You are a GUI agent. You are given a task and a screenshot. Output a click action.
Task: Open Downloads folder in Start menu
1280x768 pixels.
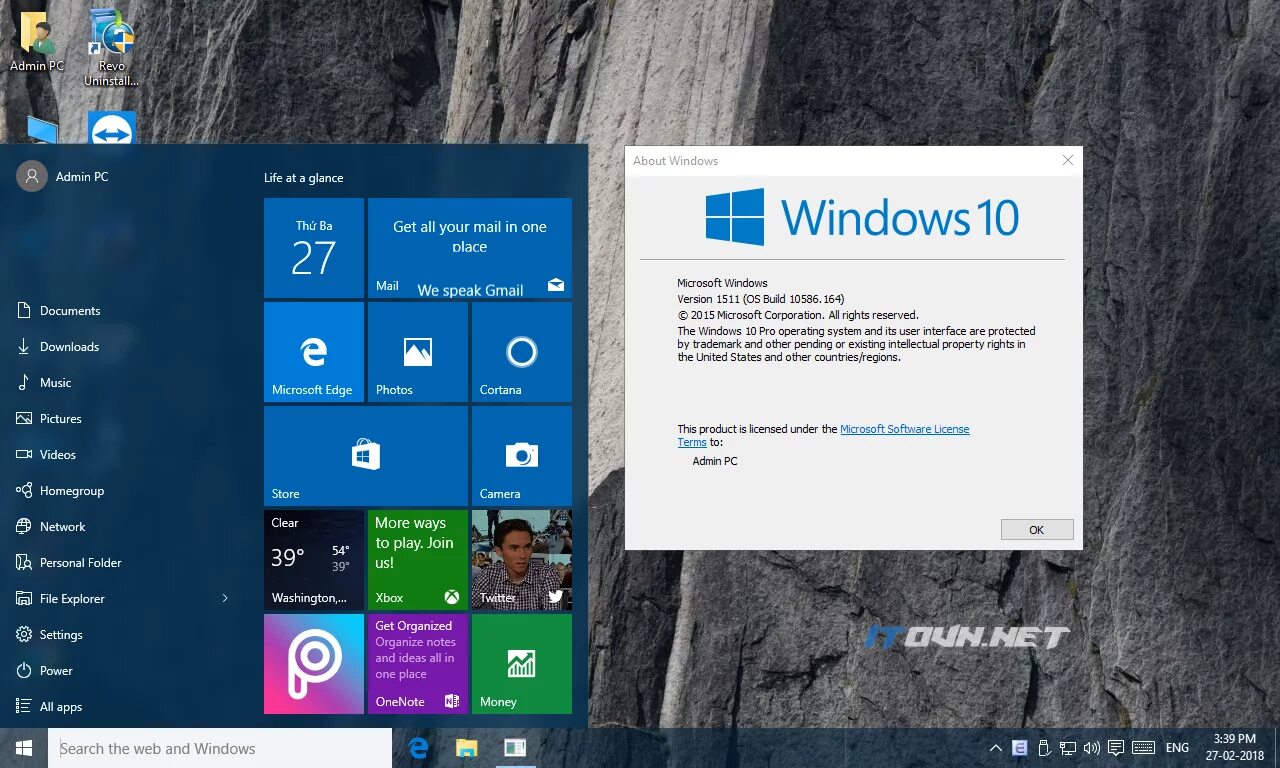pyautogui.click(x=58, y=347)
